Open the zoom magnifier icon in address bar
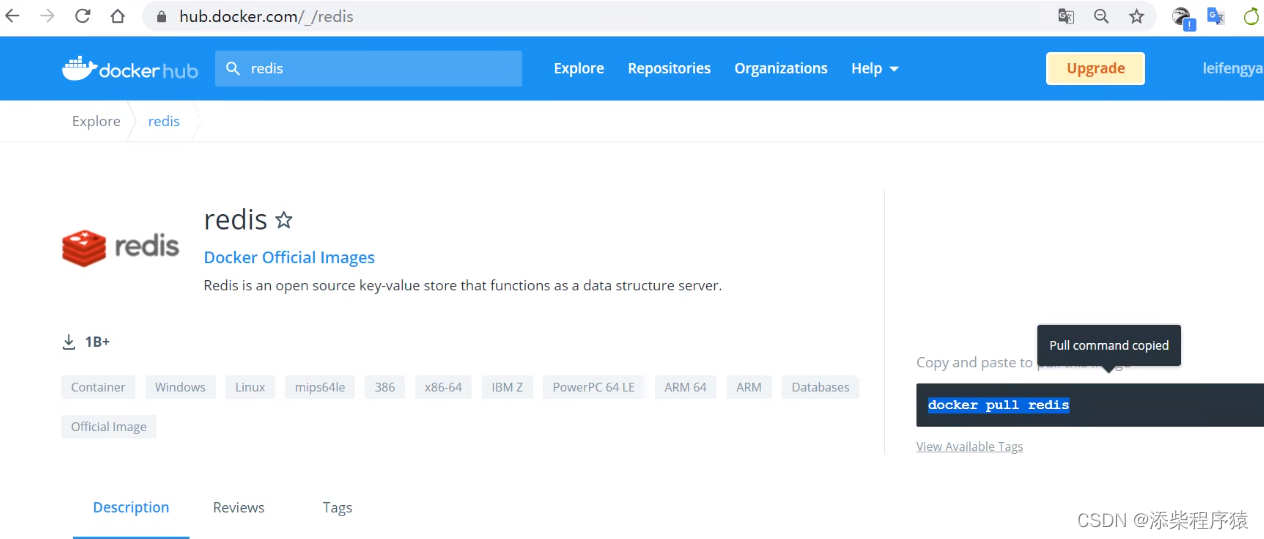The image size is (1264, 539). (x=1101, y=16)
